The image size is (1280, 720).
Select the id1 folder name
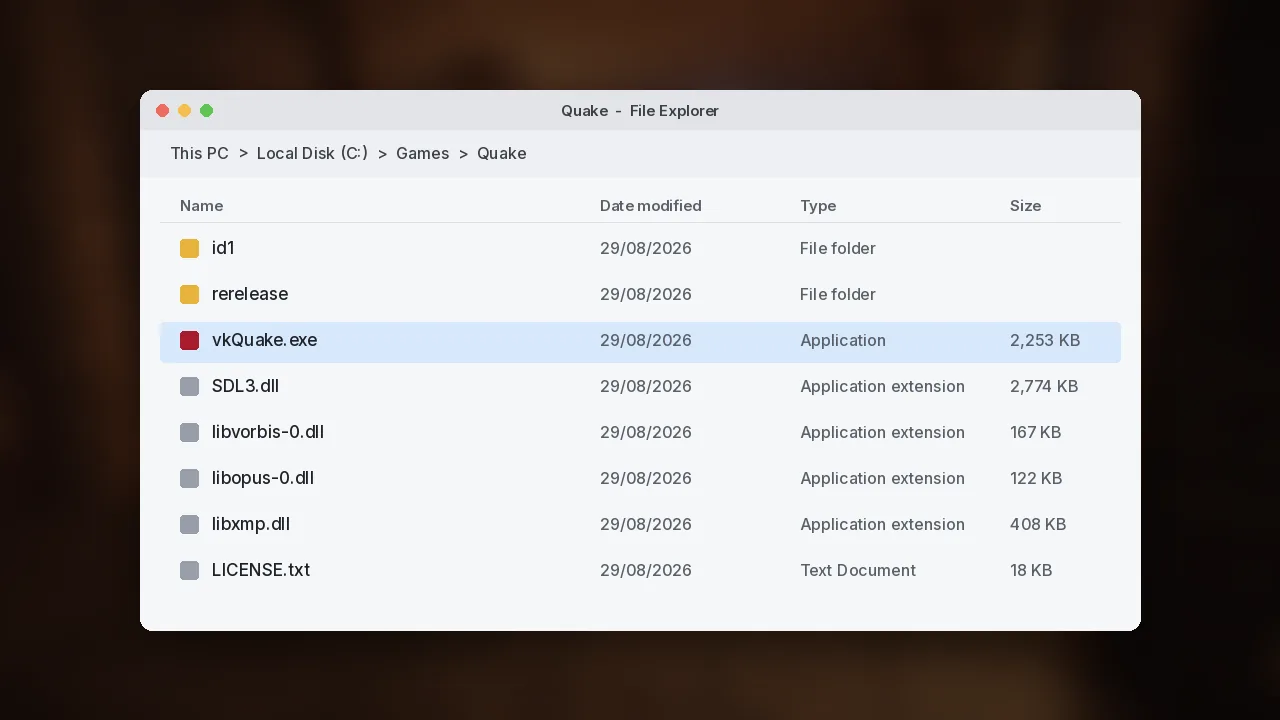tap(223, 248)
